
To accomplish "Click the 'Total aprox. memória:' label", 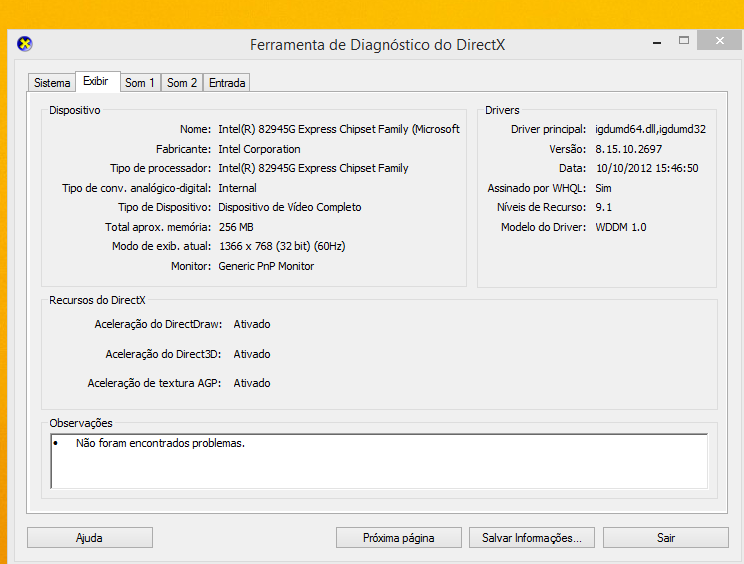I will [158, 227].
